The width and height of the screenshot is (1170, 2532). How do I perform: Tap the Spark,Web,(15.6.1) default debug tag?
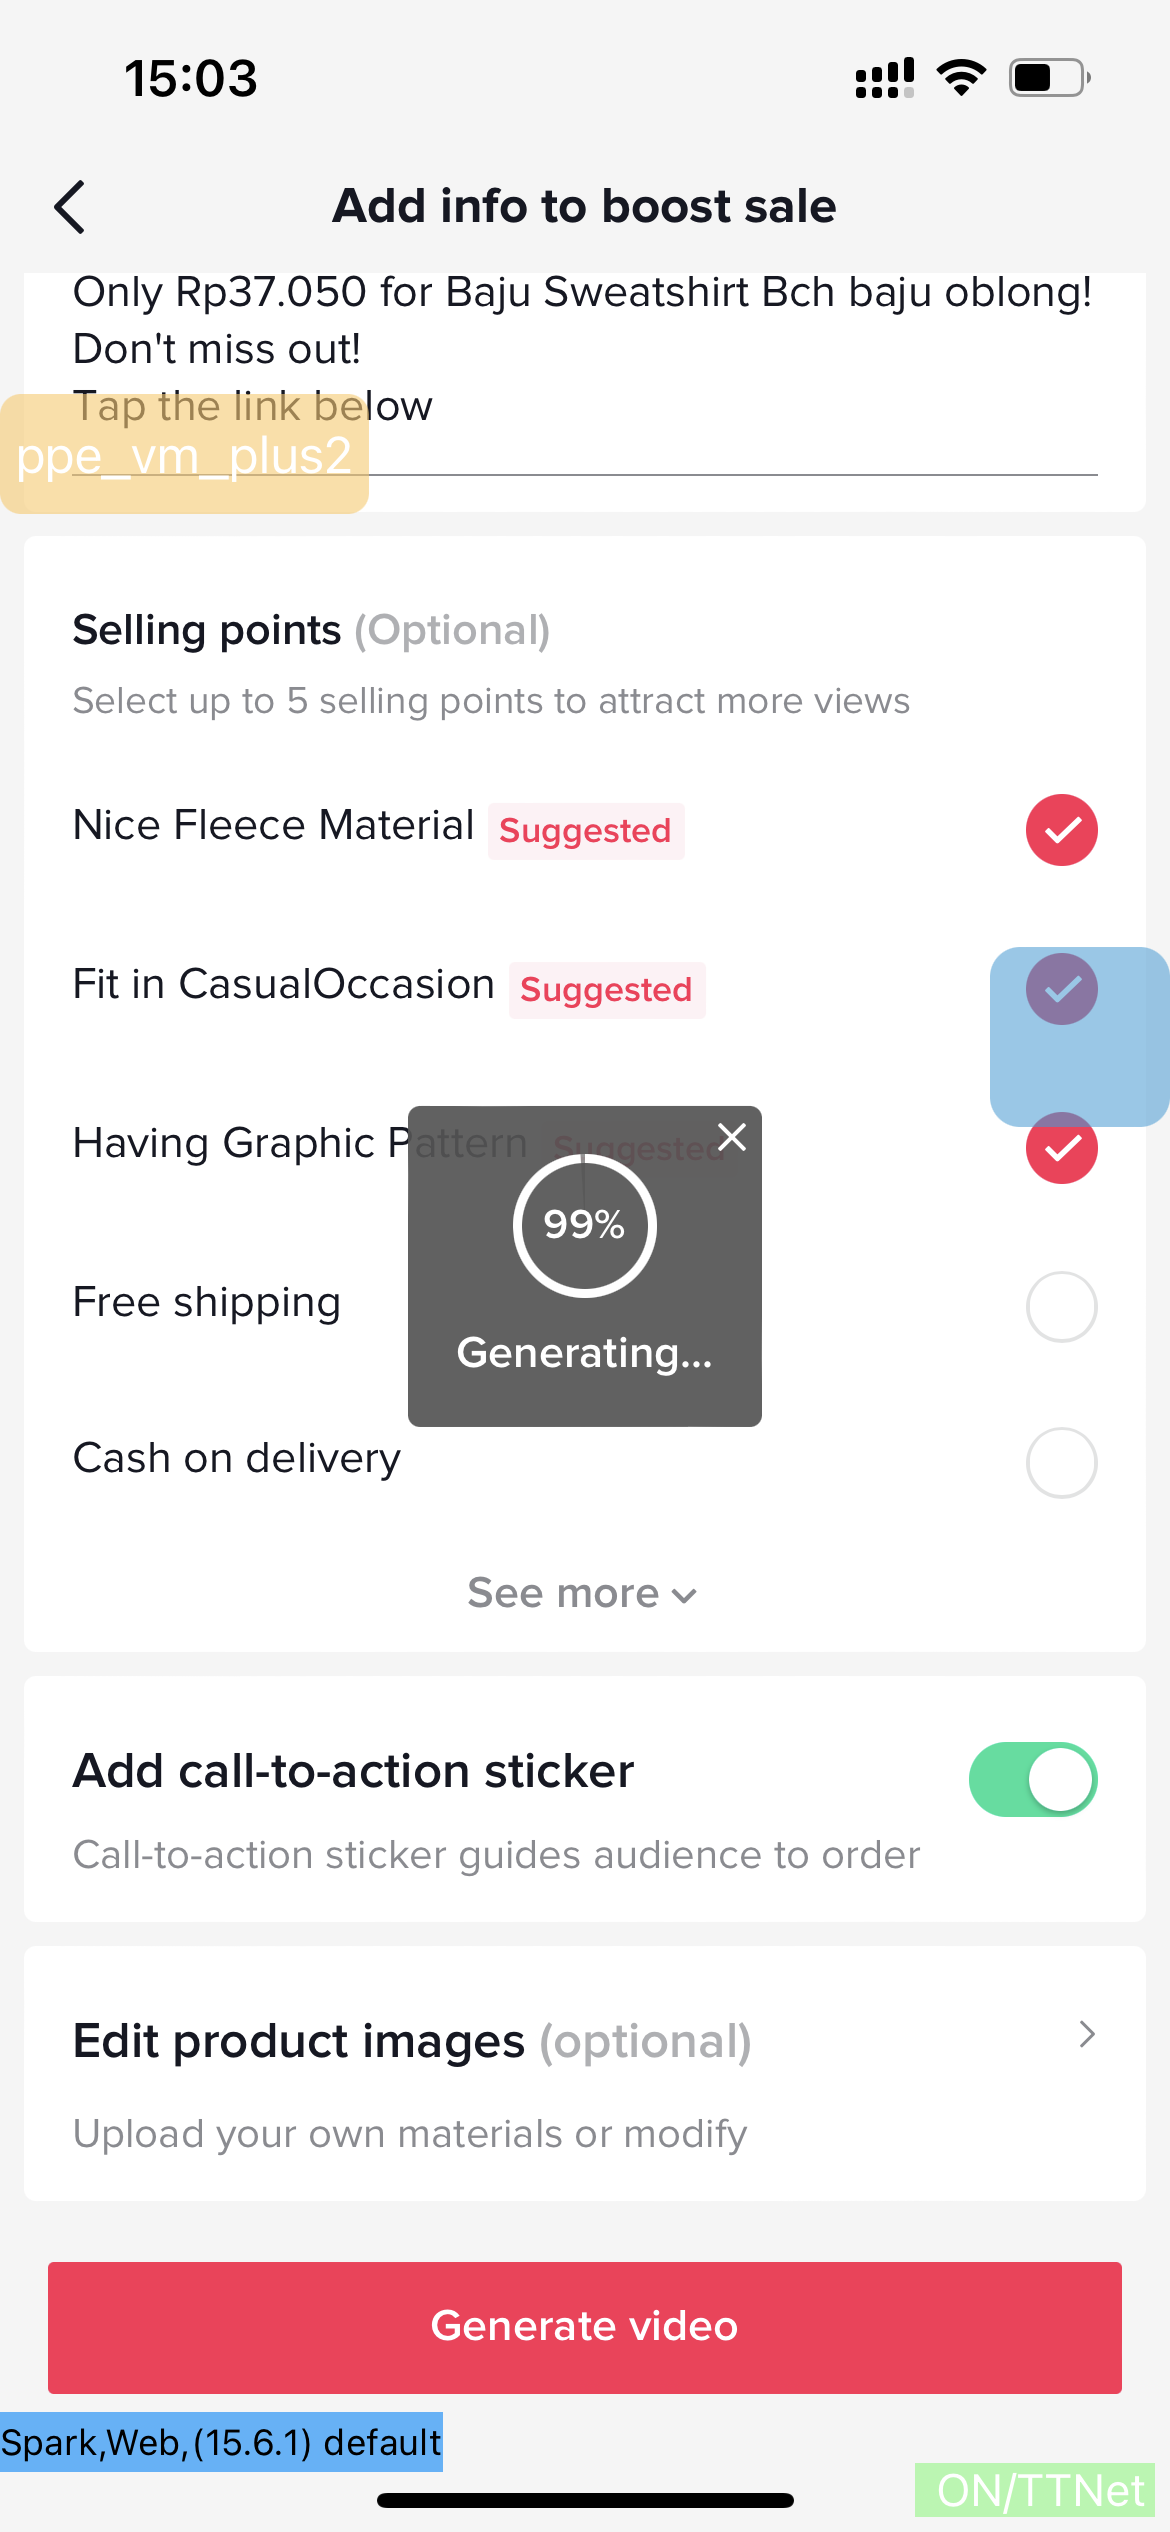pos(221,2442)
